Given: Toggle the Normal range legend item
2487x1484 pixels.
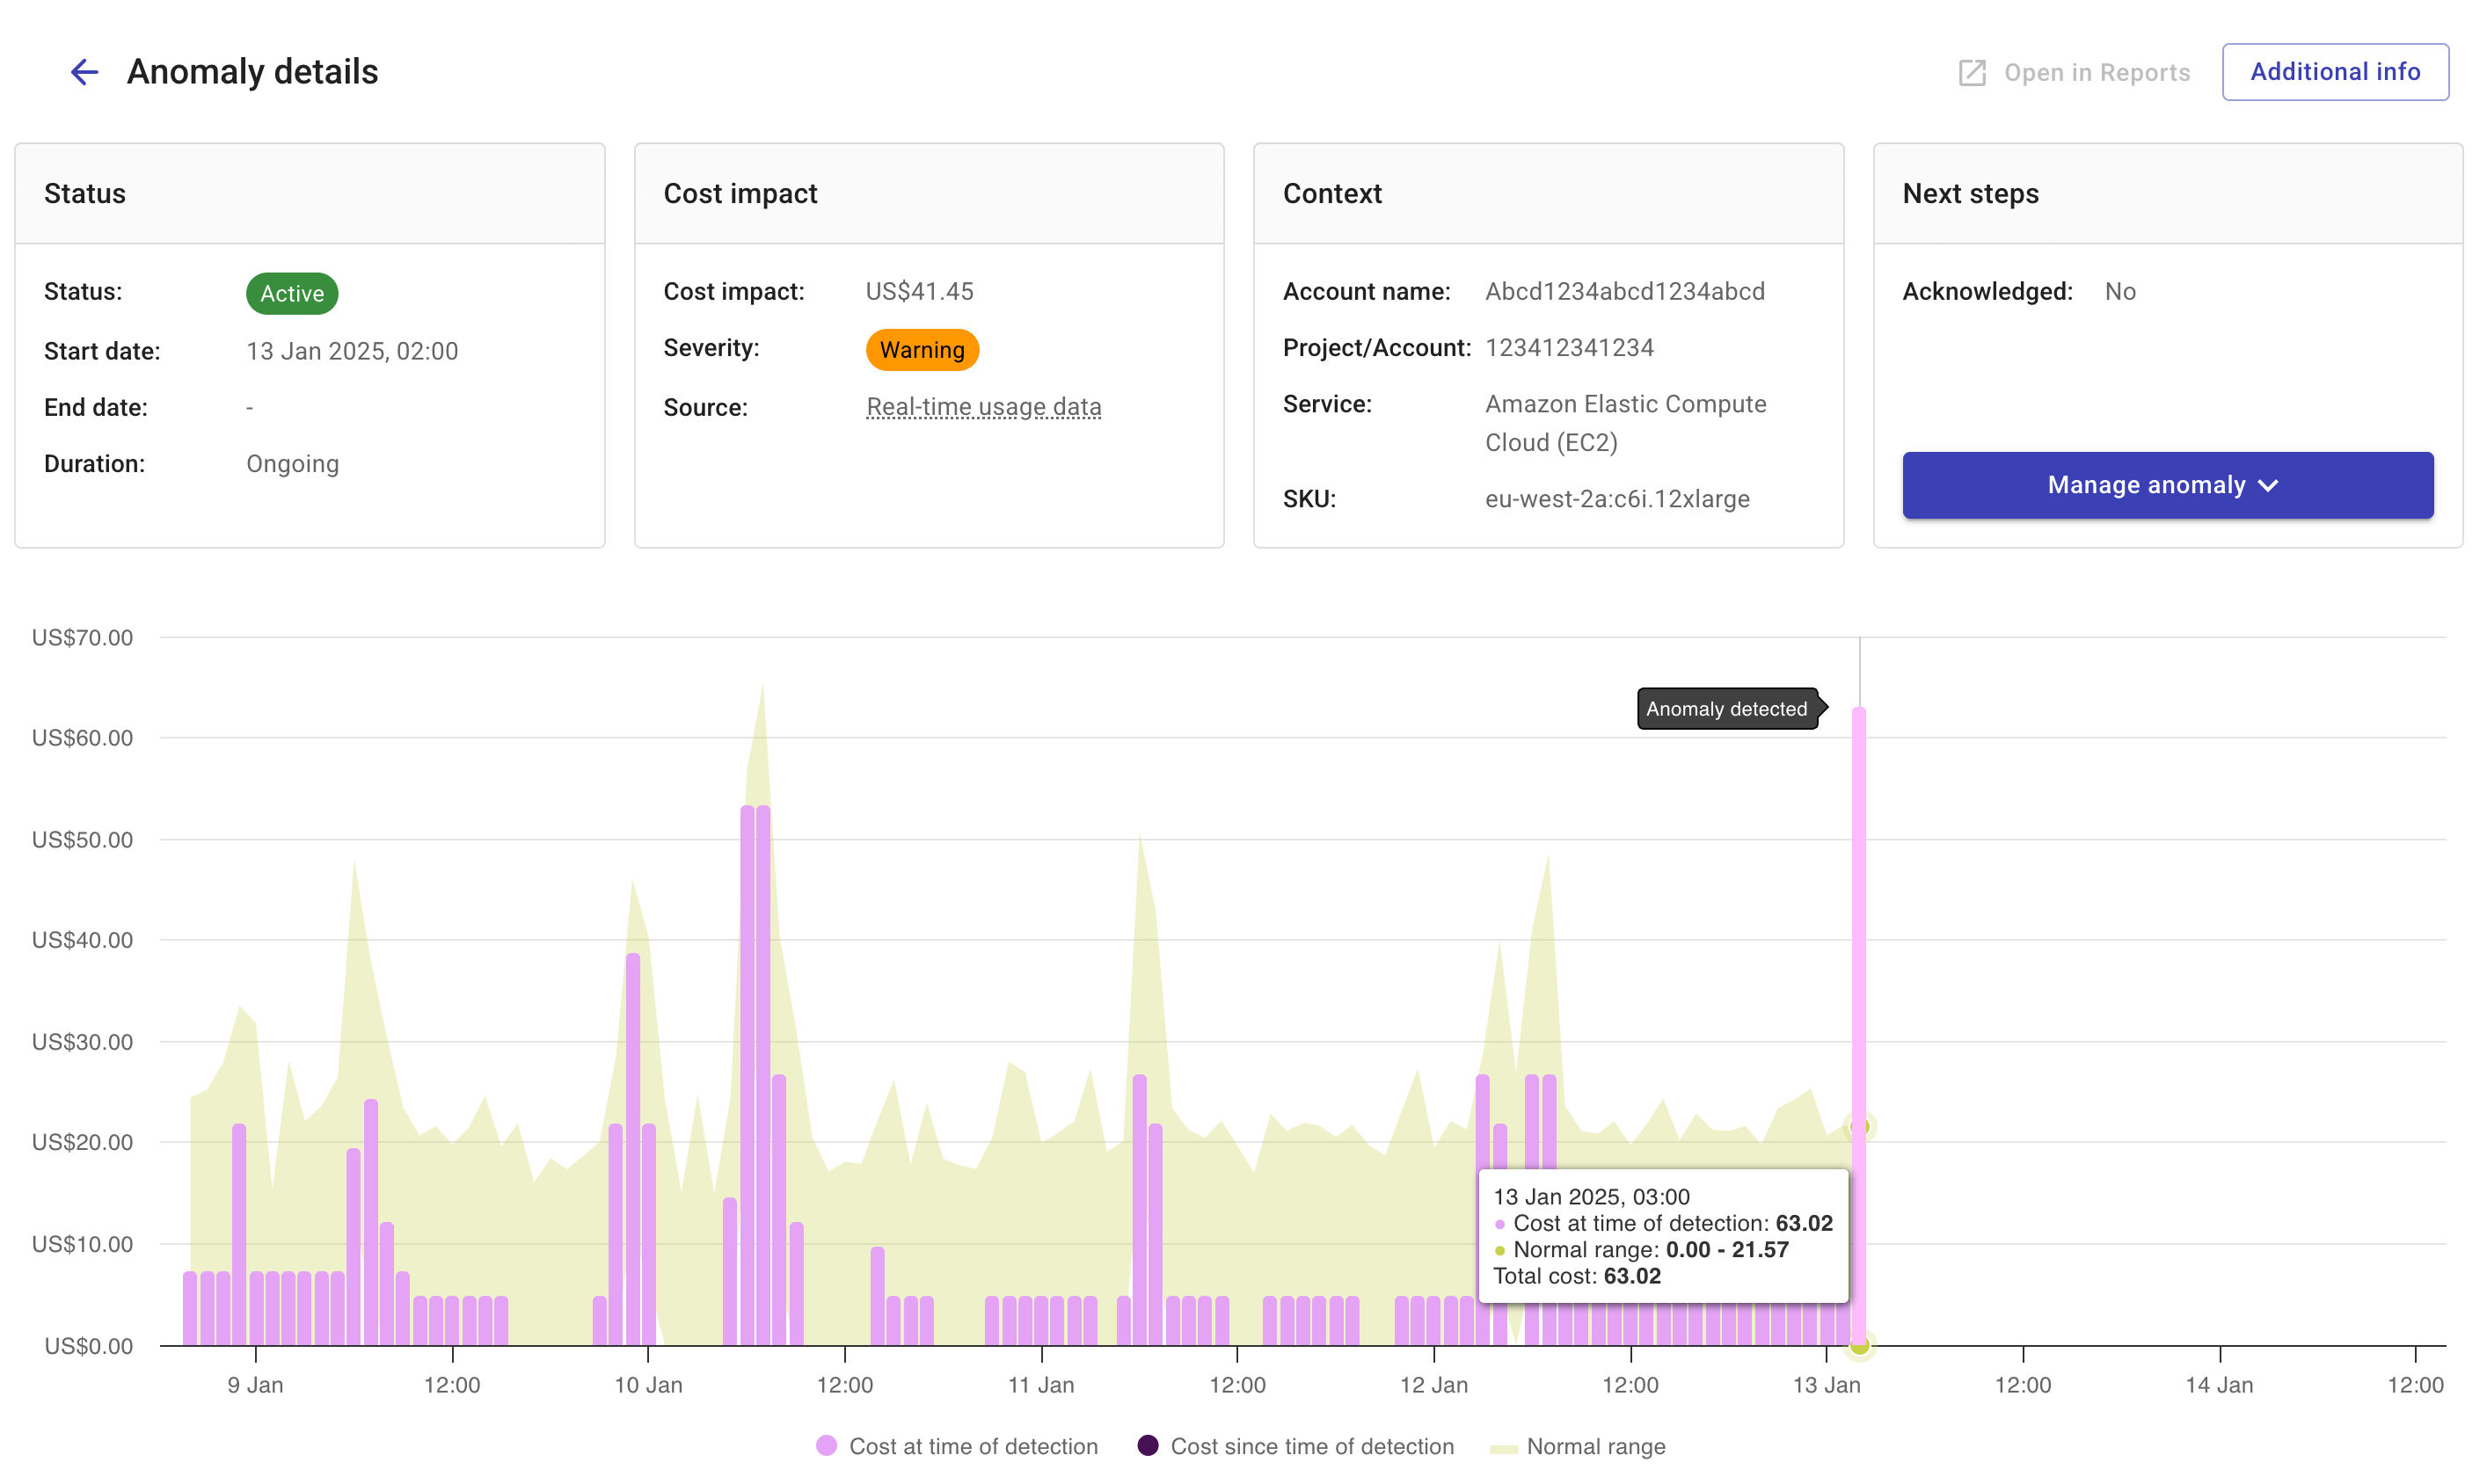Looking at the screenshot, I should (1576, 1446).
